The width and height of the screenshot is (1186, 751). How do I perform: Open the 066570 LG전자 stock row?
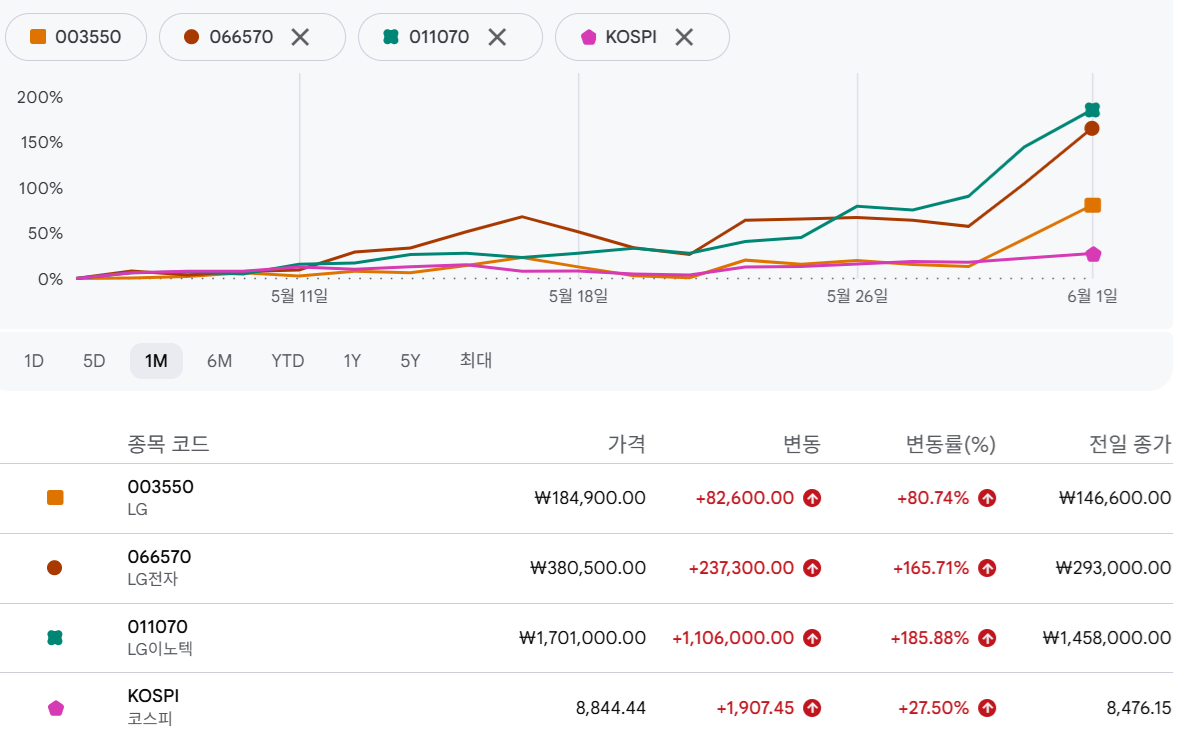[586, 568]
